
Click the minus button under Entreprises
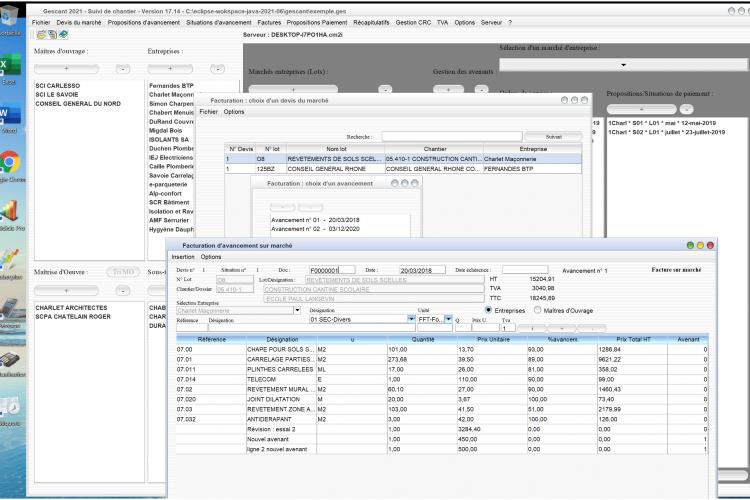click(218, 69)
